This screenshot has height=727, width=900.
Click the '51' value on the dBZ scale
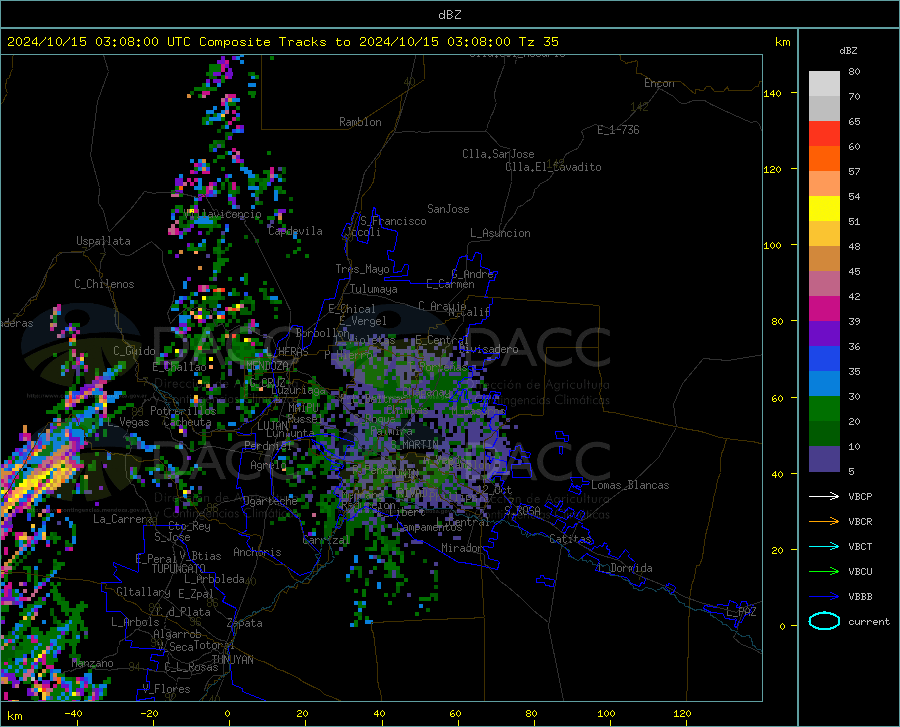(x=854, y=221)
